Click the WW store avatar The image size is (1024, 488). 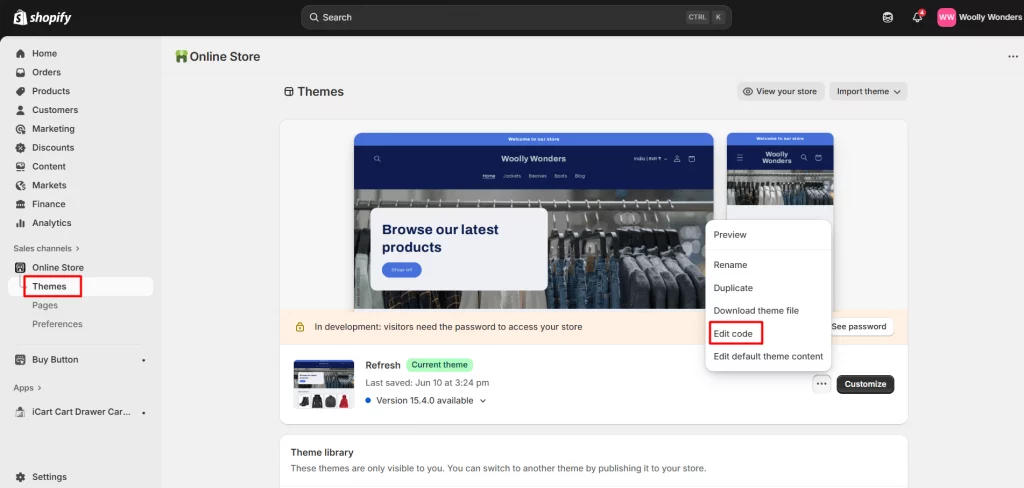click(x=946, y=18)
